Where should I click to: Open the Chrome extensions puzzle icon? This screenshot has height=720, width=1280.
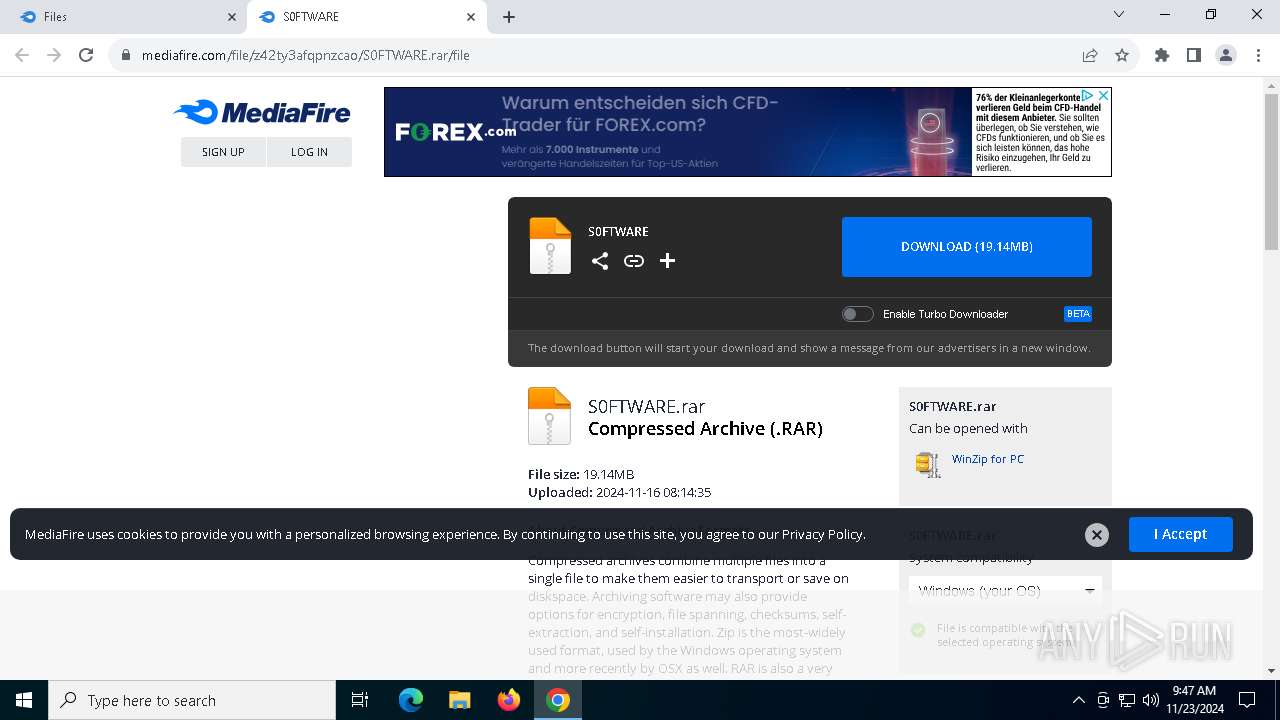tap(1162, 55)
